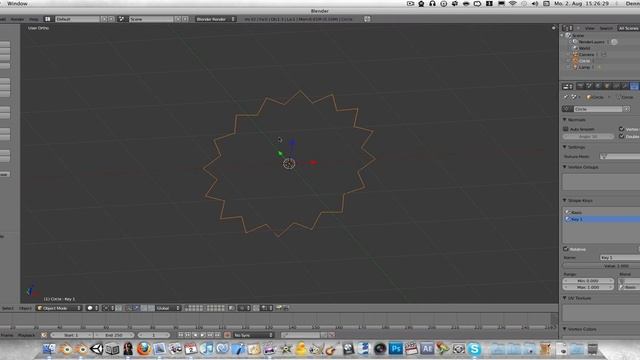The image size is (640, 360).
Task: Toggle the Auto Smooth checkbox
Action: pyautogui.click(x=566, y=129)
